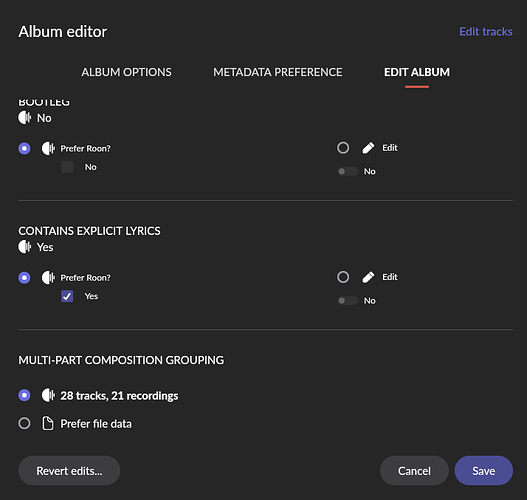The width and height of the screenshot is (527, 500).
Task: Toggle the explicit lyrics edit switch set to No
Action: tap(348, 300)
